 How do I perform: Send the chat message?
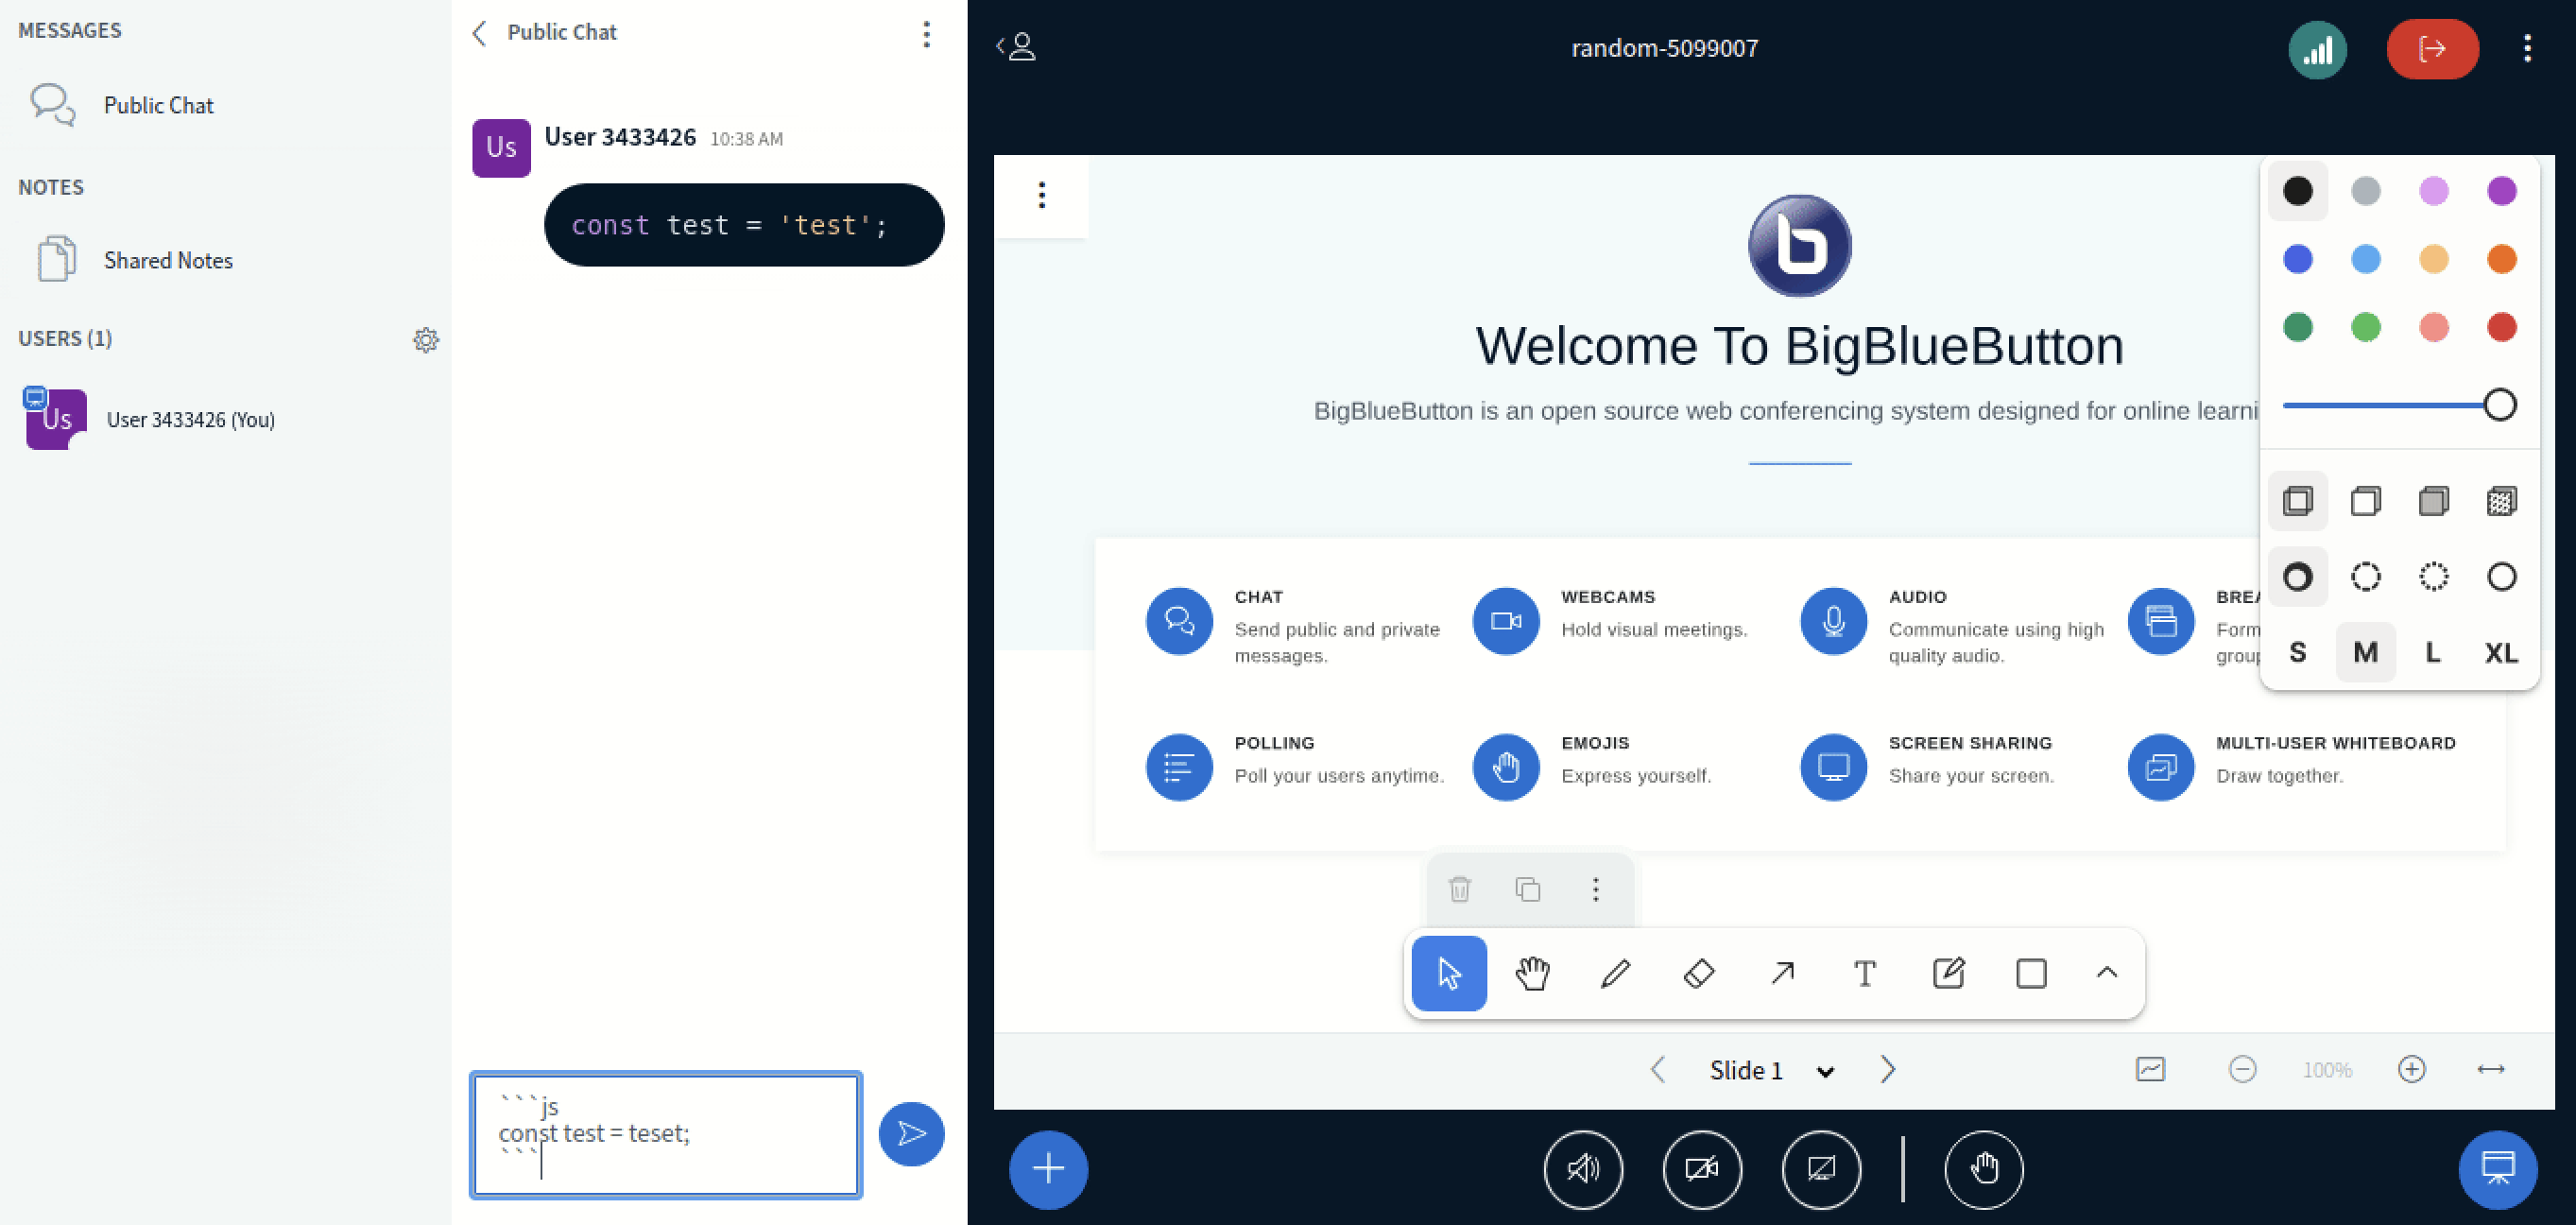click(911, 1134)
